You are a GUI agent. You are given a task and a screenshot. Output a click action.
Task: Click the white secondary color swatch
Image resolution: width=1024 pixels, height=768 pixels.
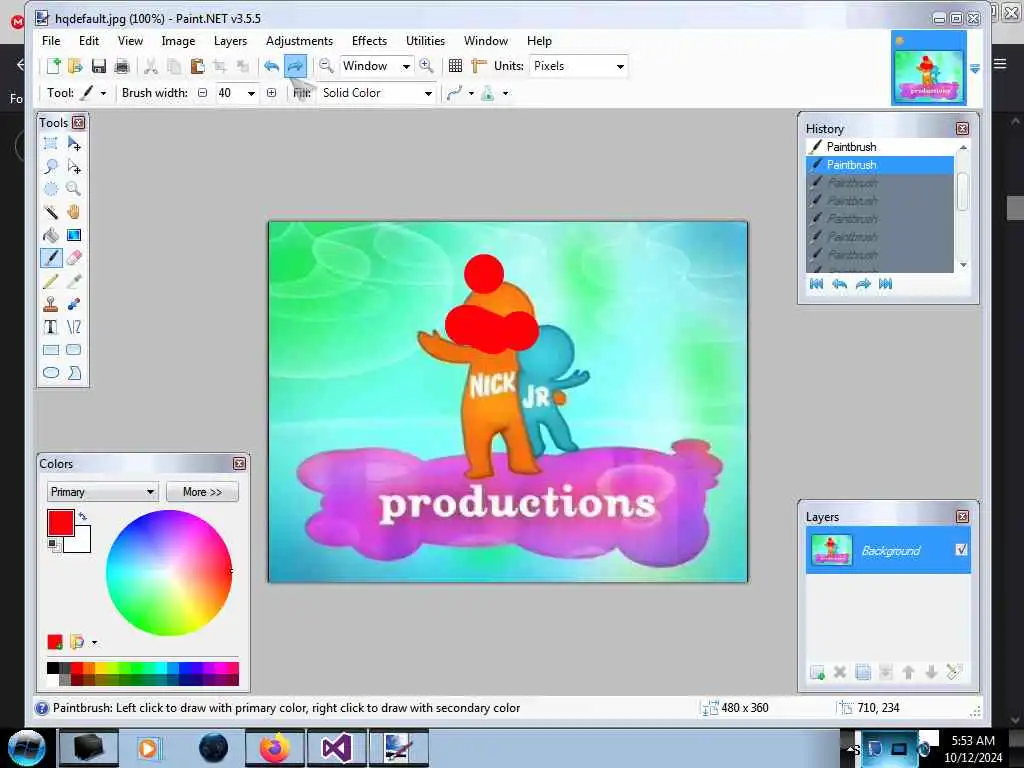coord(82,544)
